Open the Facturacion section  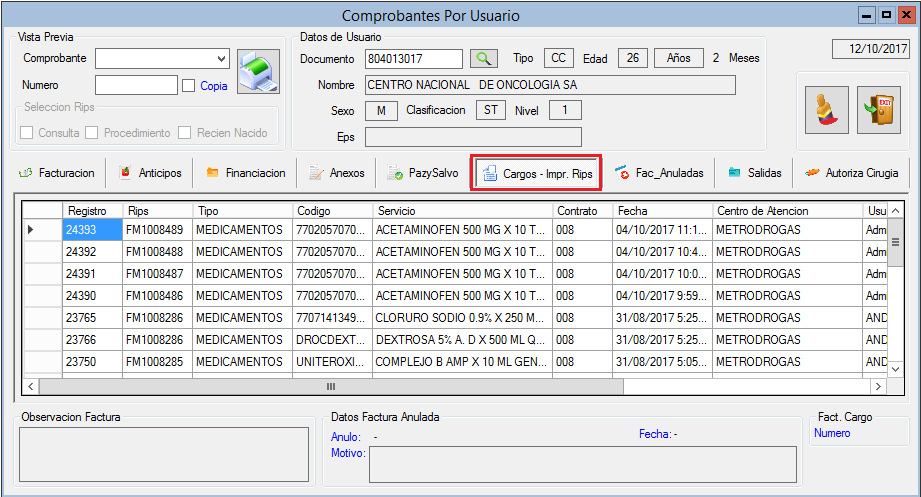point(57,173)
